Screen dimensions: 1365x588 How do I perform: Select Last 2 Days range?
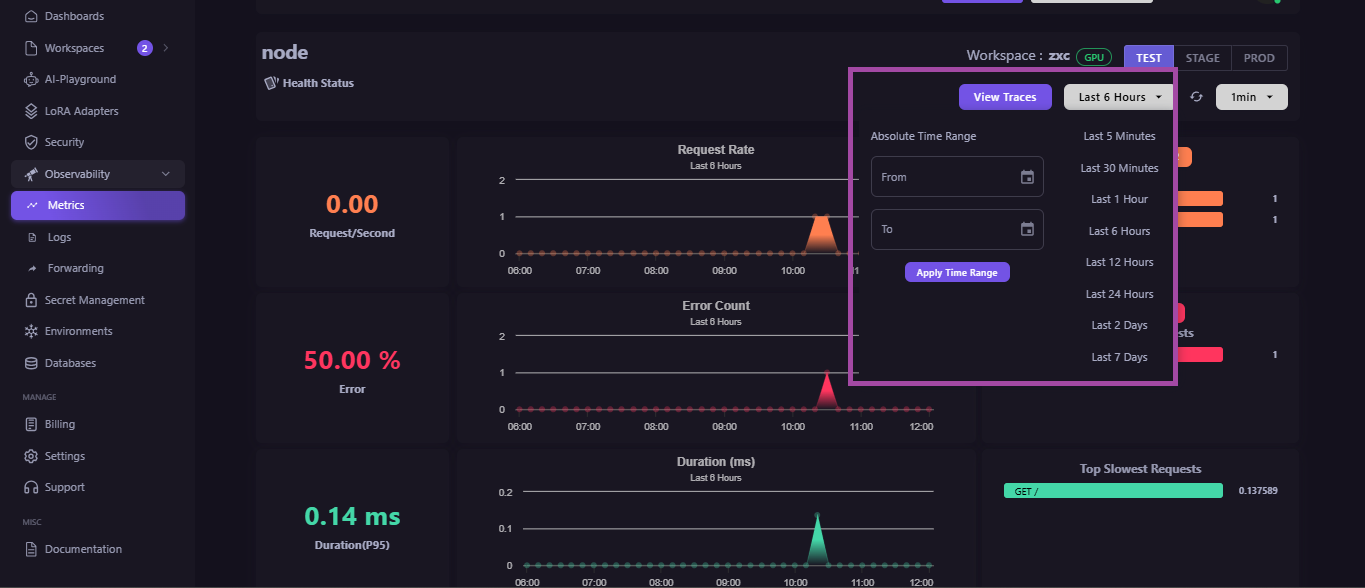(x=1119, y=325)
